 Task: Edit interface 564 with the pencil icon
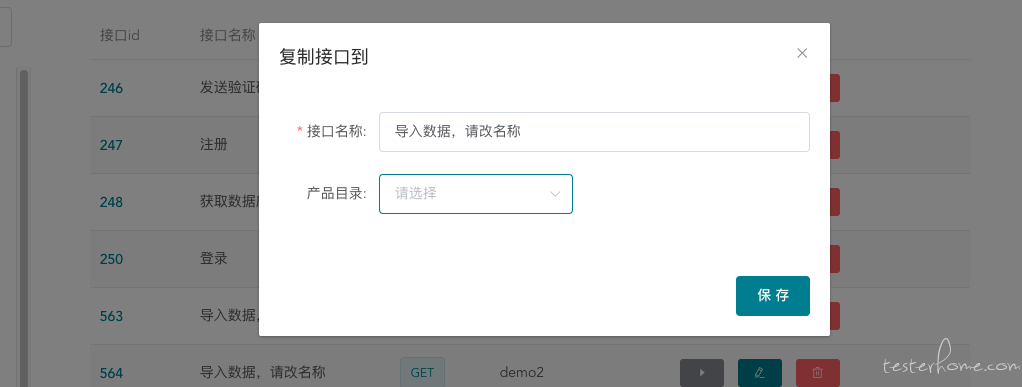coord(759,373)
